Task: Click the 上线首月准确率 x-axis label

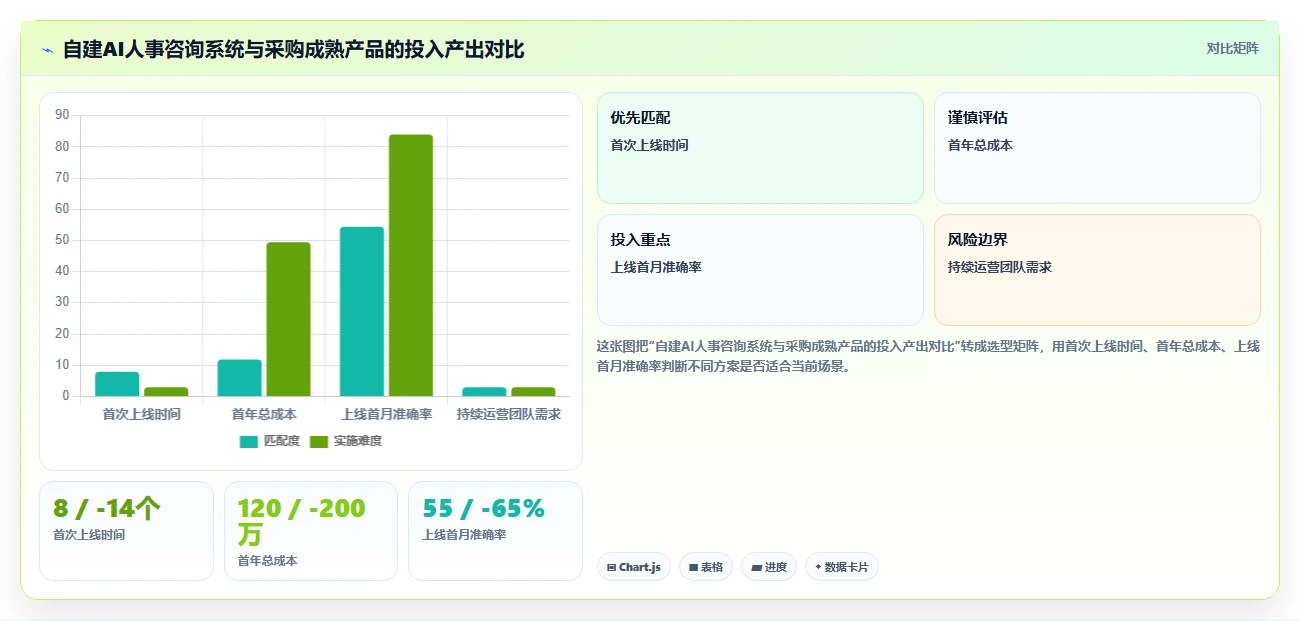Action: 386,414
